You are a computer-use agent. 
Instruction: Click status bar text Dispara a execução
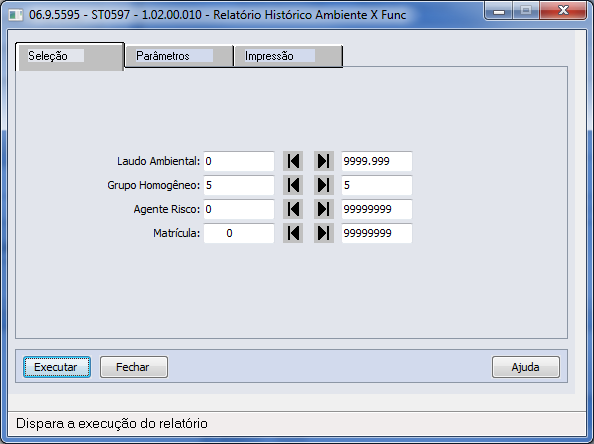pyautogui.click(x=112, y=423)
